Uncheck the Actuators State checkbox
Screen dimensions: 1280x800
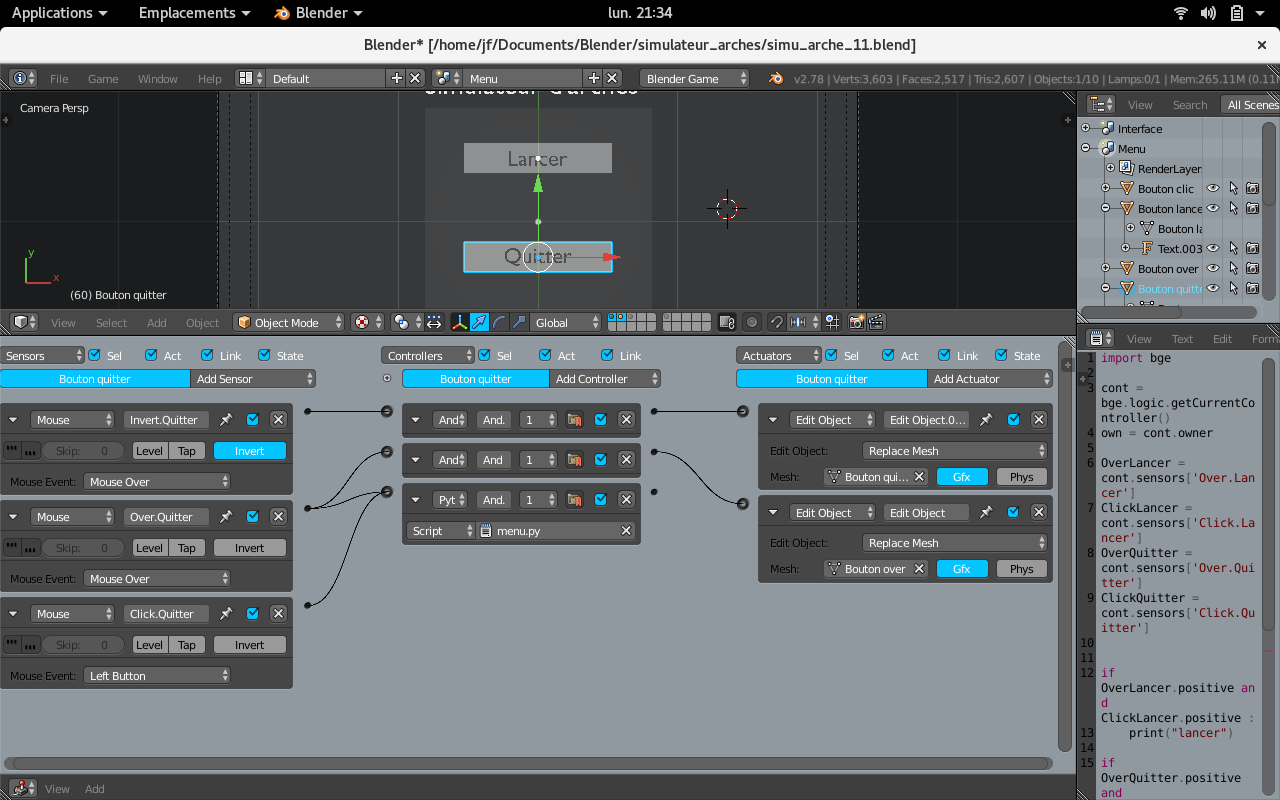tap(1001, 355)
